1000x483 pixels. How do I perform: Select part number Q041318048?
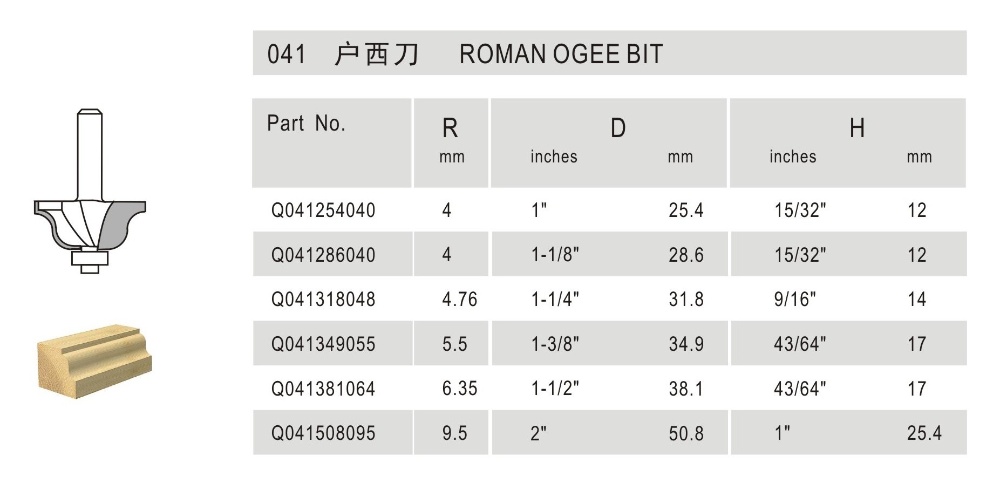tap(323, 299)
